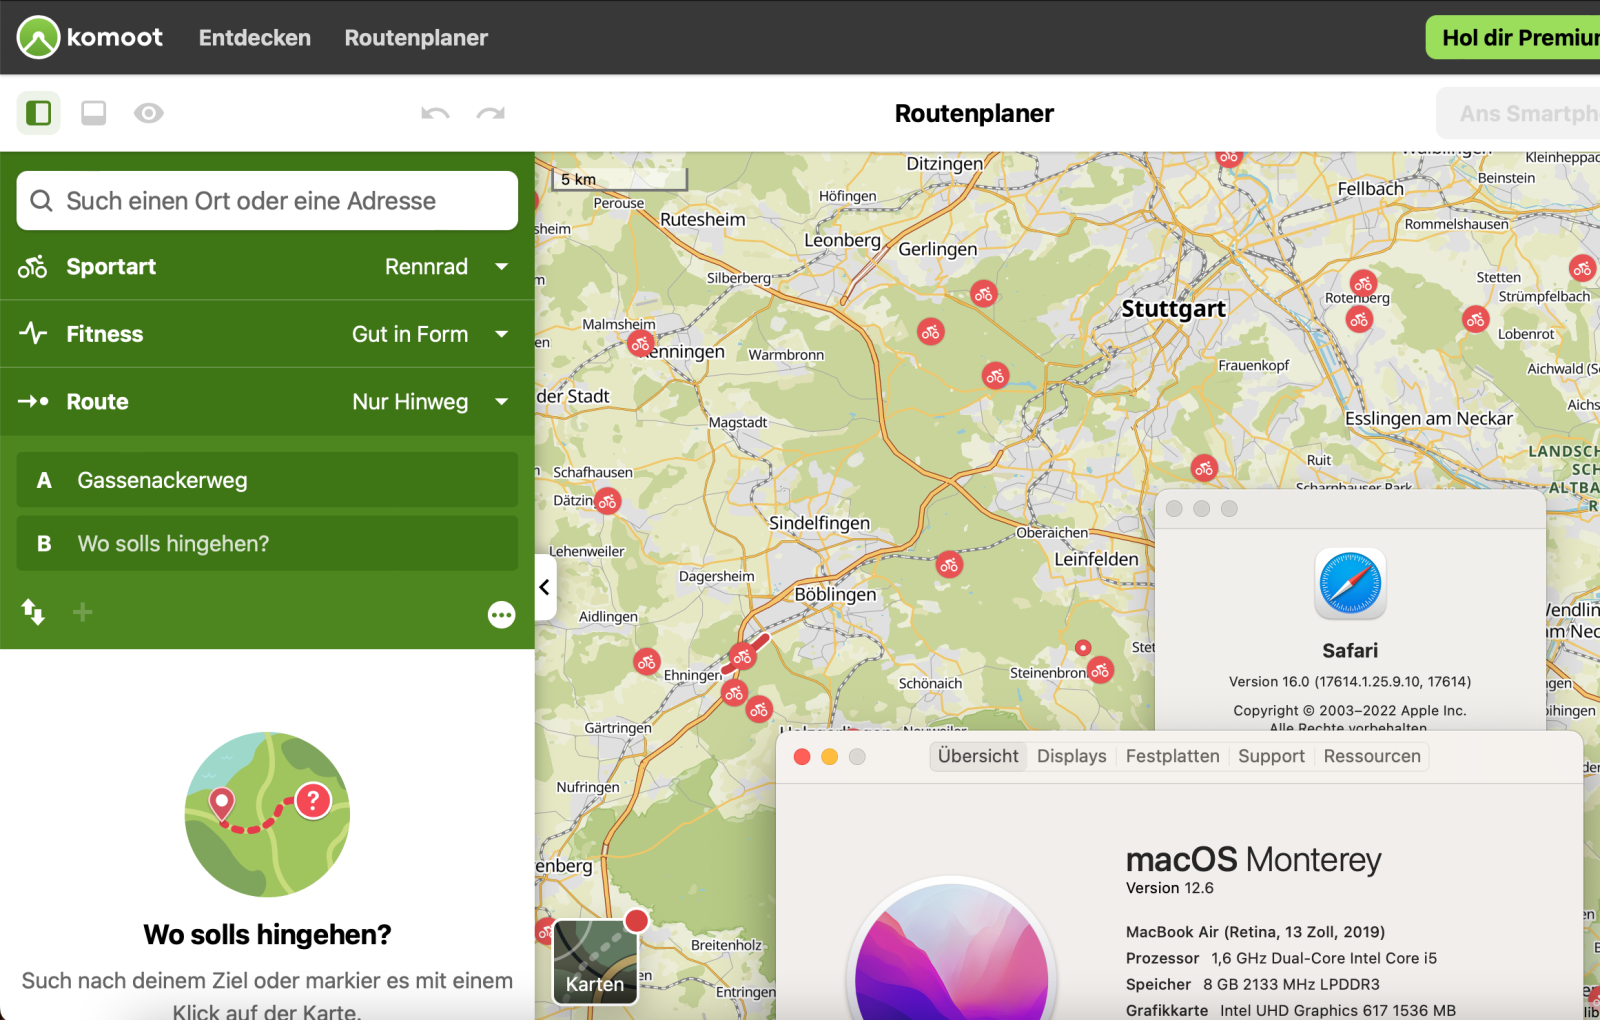This screenshot has width=1600, height=1020.
Task: Toggle the bottom panel layout view
Action: 94,113
